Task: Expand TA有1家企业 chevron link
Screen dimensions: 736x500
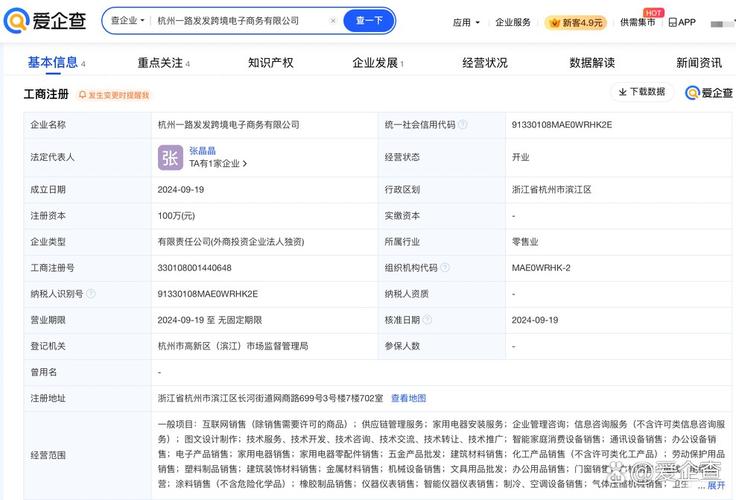Action: tap(218, 163)
